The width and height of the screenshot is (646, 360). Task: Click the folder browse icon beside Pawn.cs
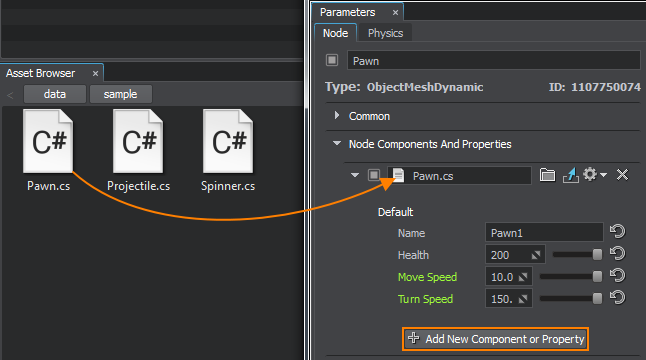(x=547, y=175)
